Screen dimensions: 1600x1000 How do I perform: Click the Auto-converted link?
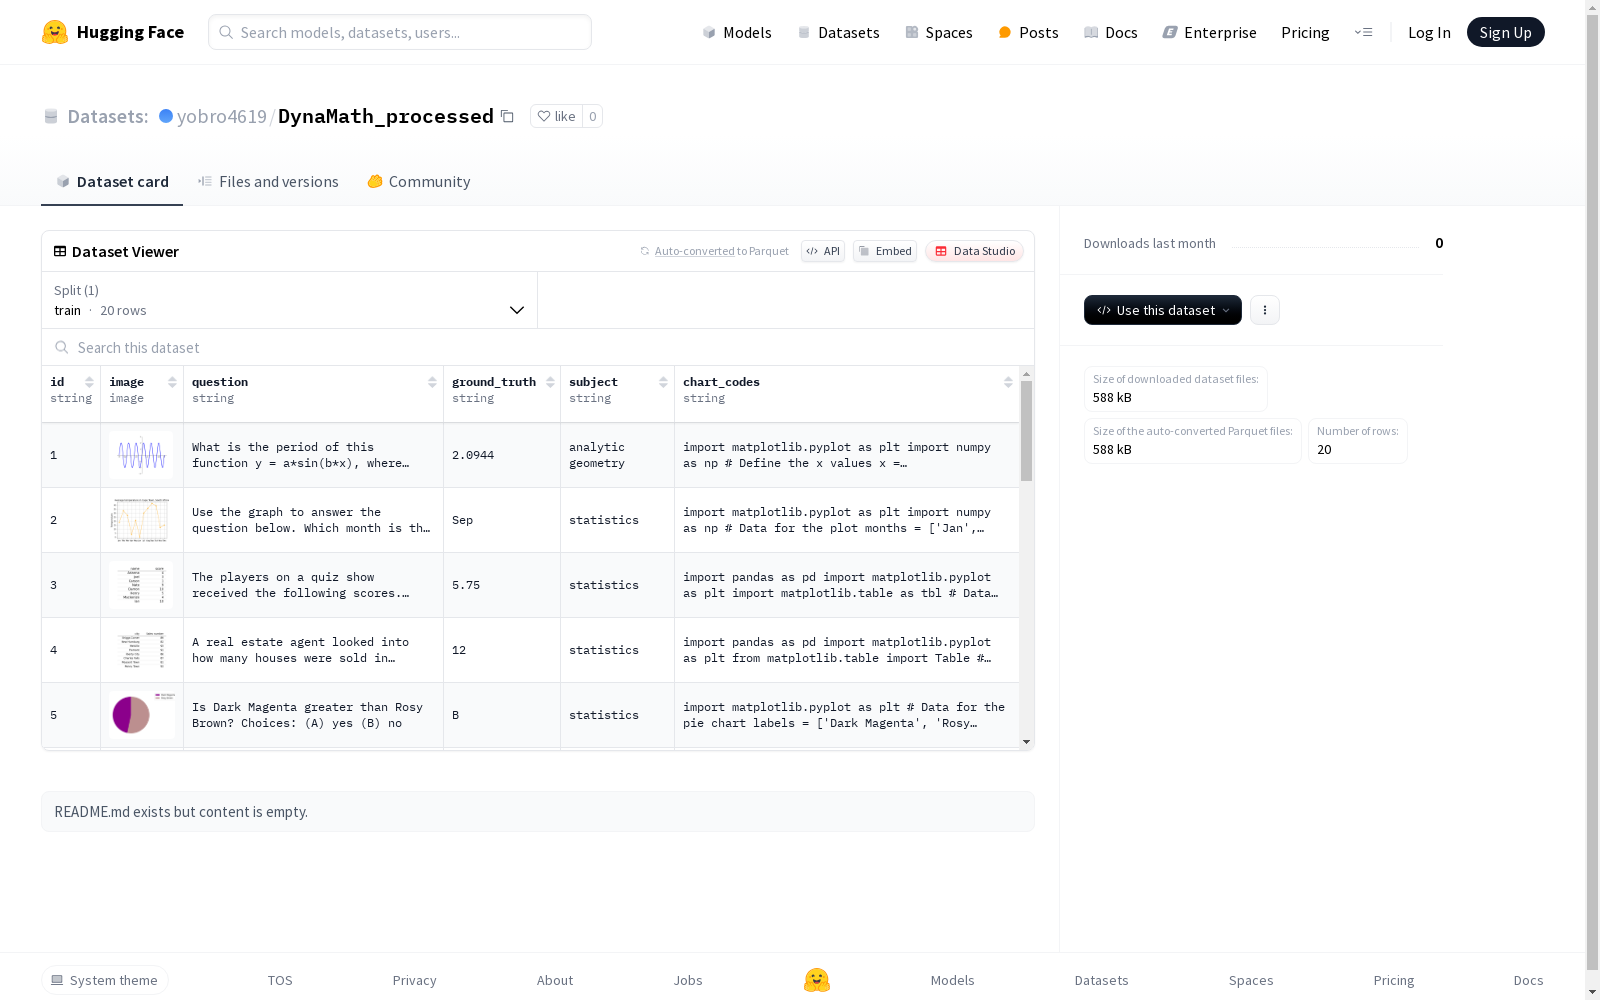click(x=694, y=251)
